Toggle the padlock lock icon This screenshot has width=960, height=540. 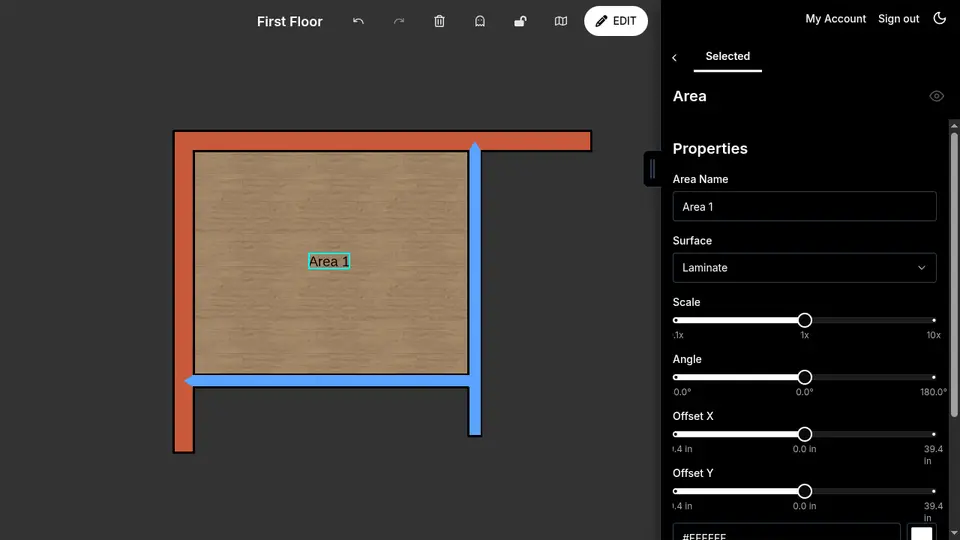coord(520,21)
